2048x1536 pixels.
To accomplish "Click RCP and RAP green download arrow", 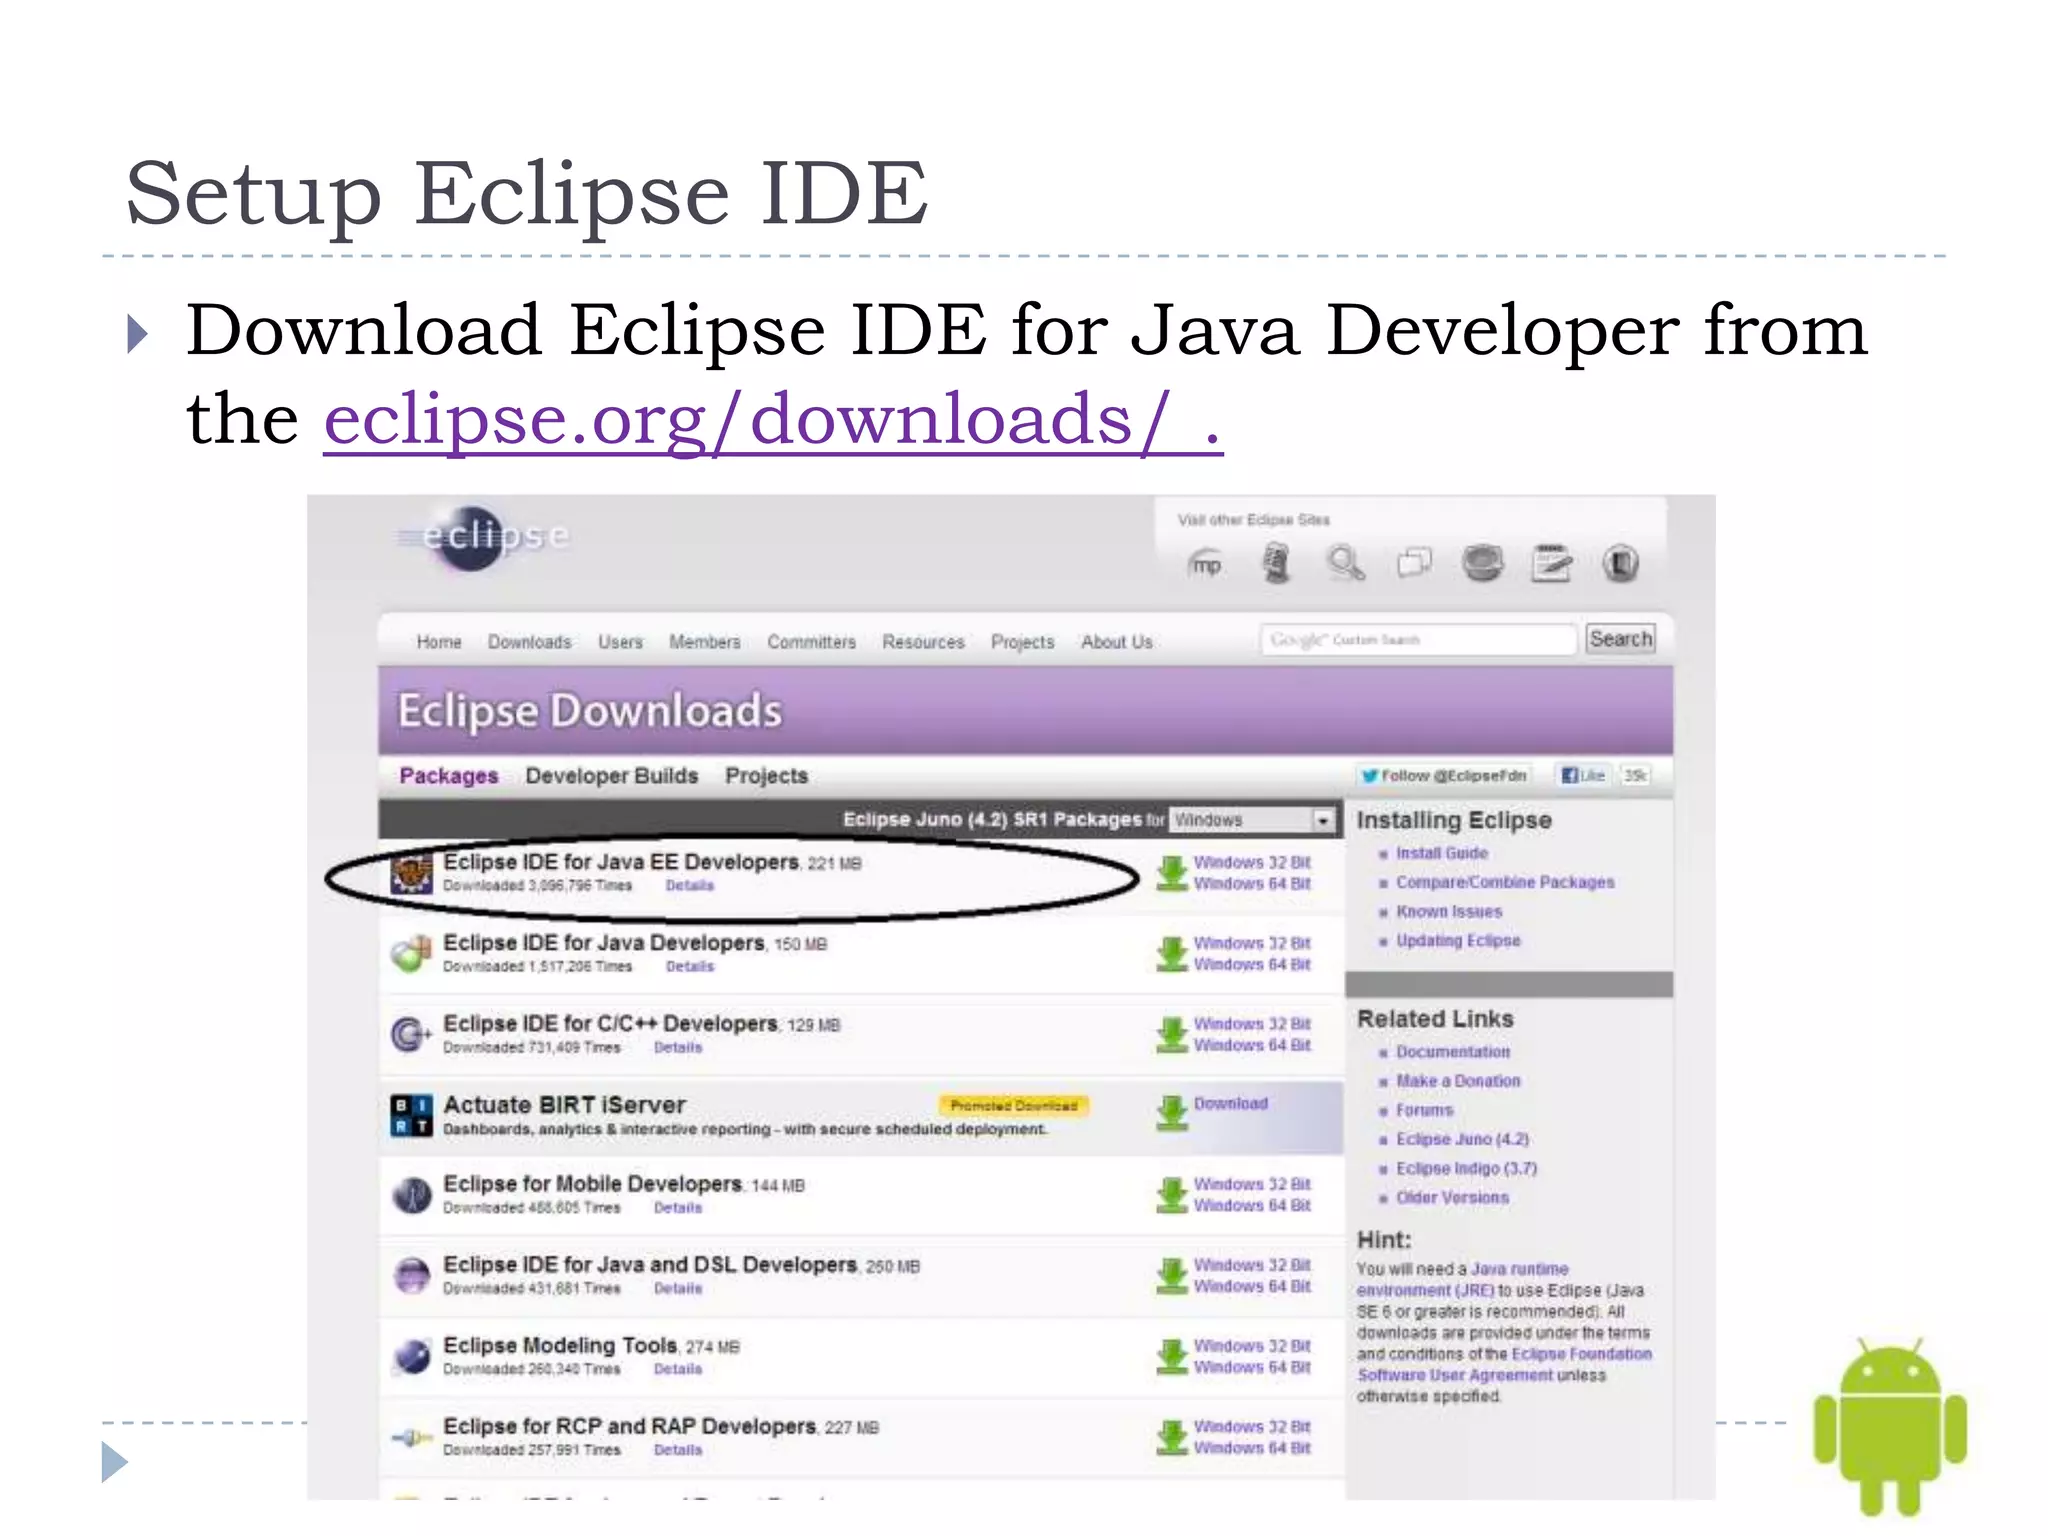I will [x=1172, y=1438].
